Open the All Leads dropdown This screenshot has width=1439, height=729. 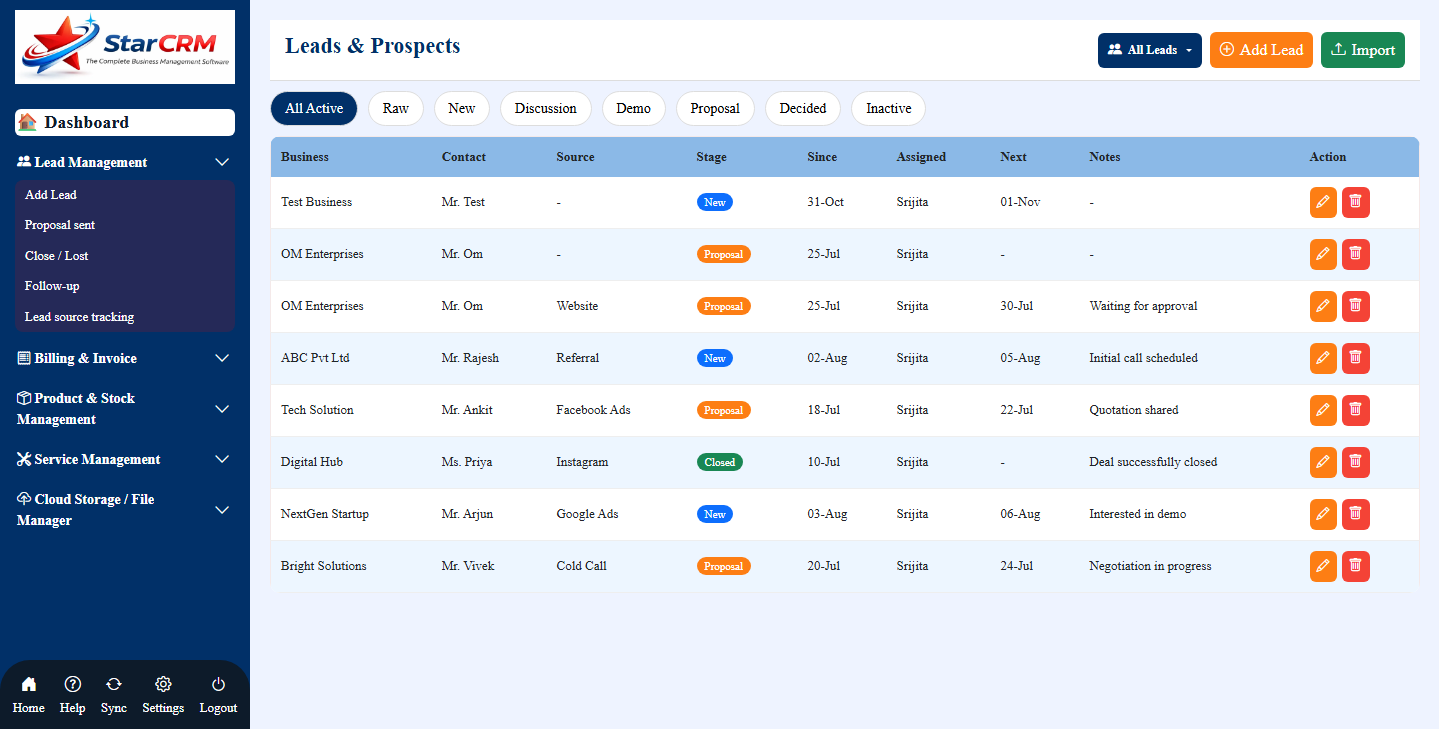tap(1148, 49)
